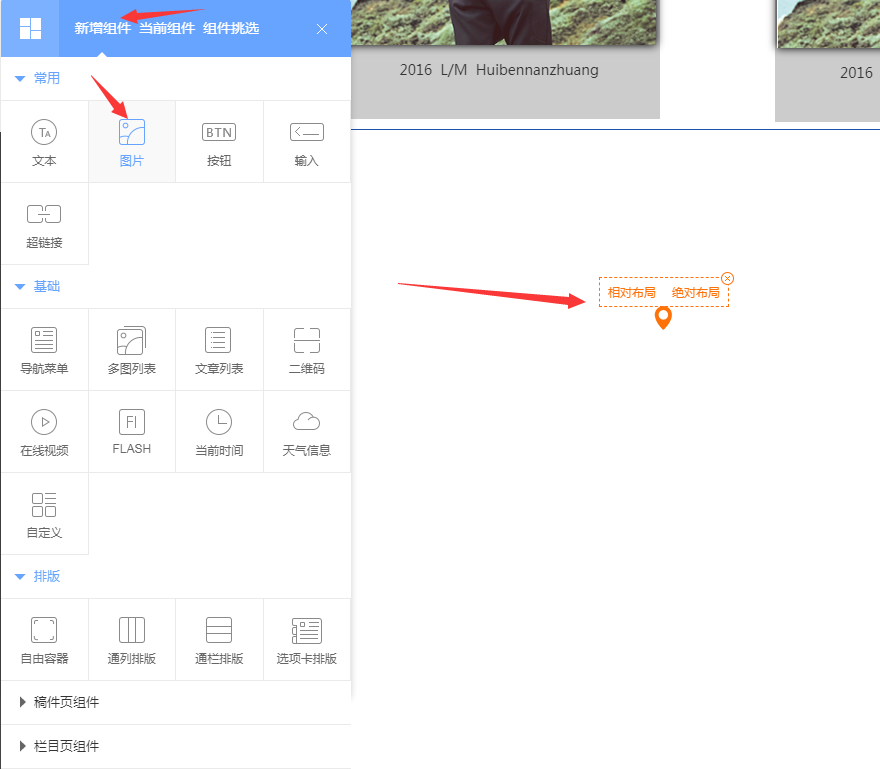Add a 文本 text component

[44, 141]
